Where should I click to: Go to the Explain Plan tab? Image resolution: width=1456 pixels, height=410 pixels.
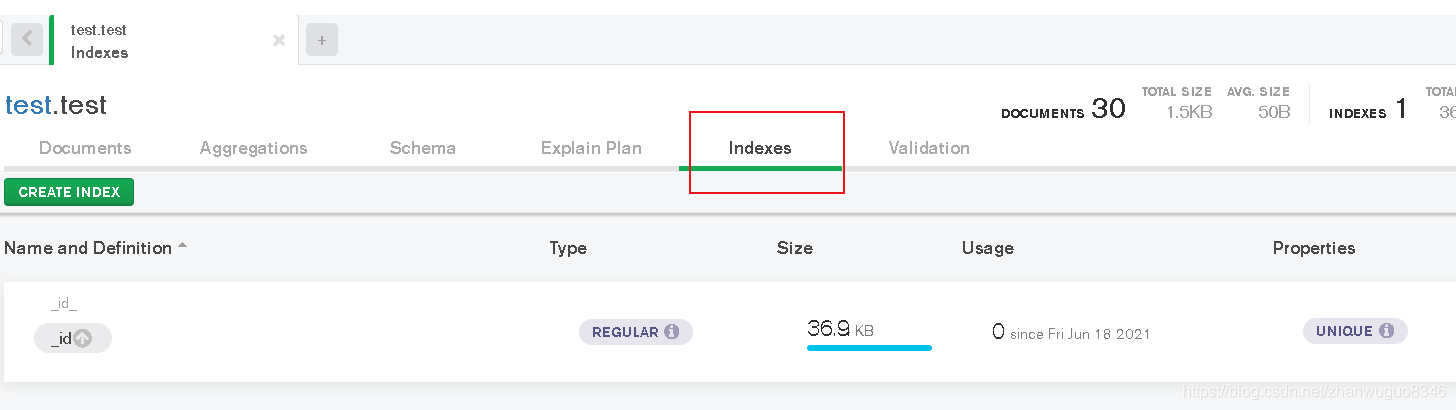(x=591, y=148)
